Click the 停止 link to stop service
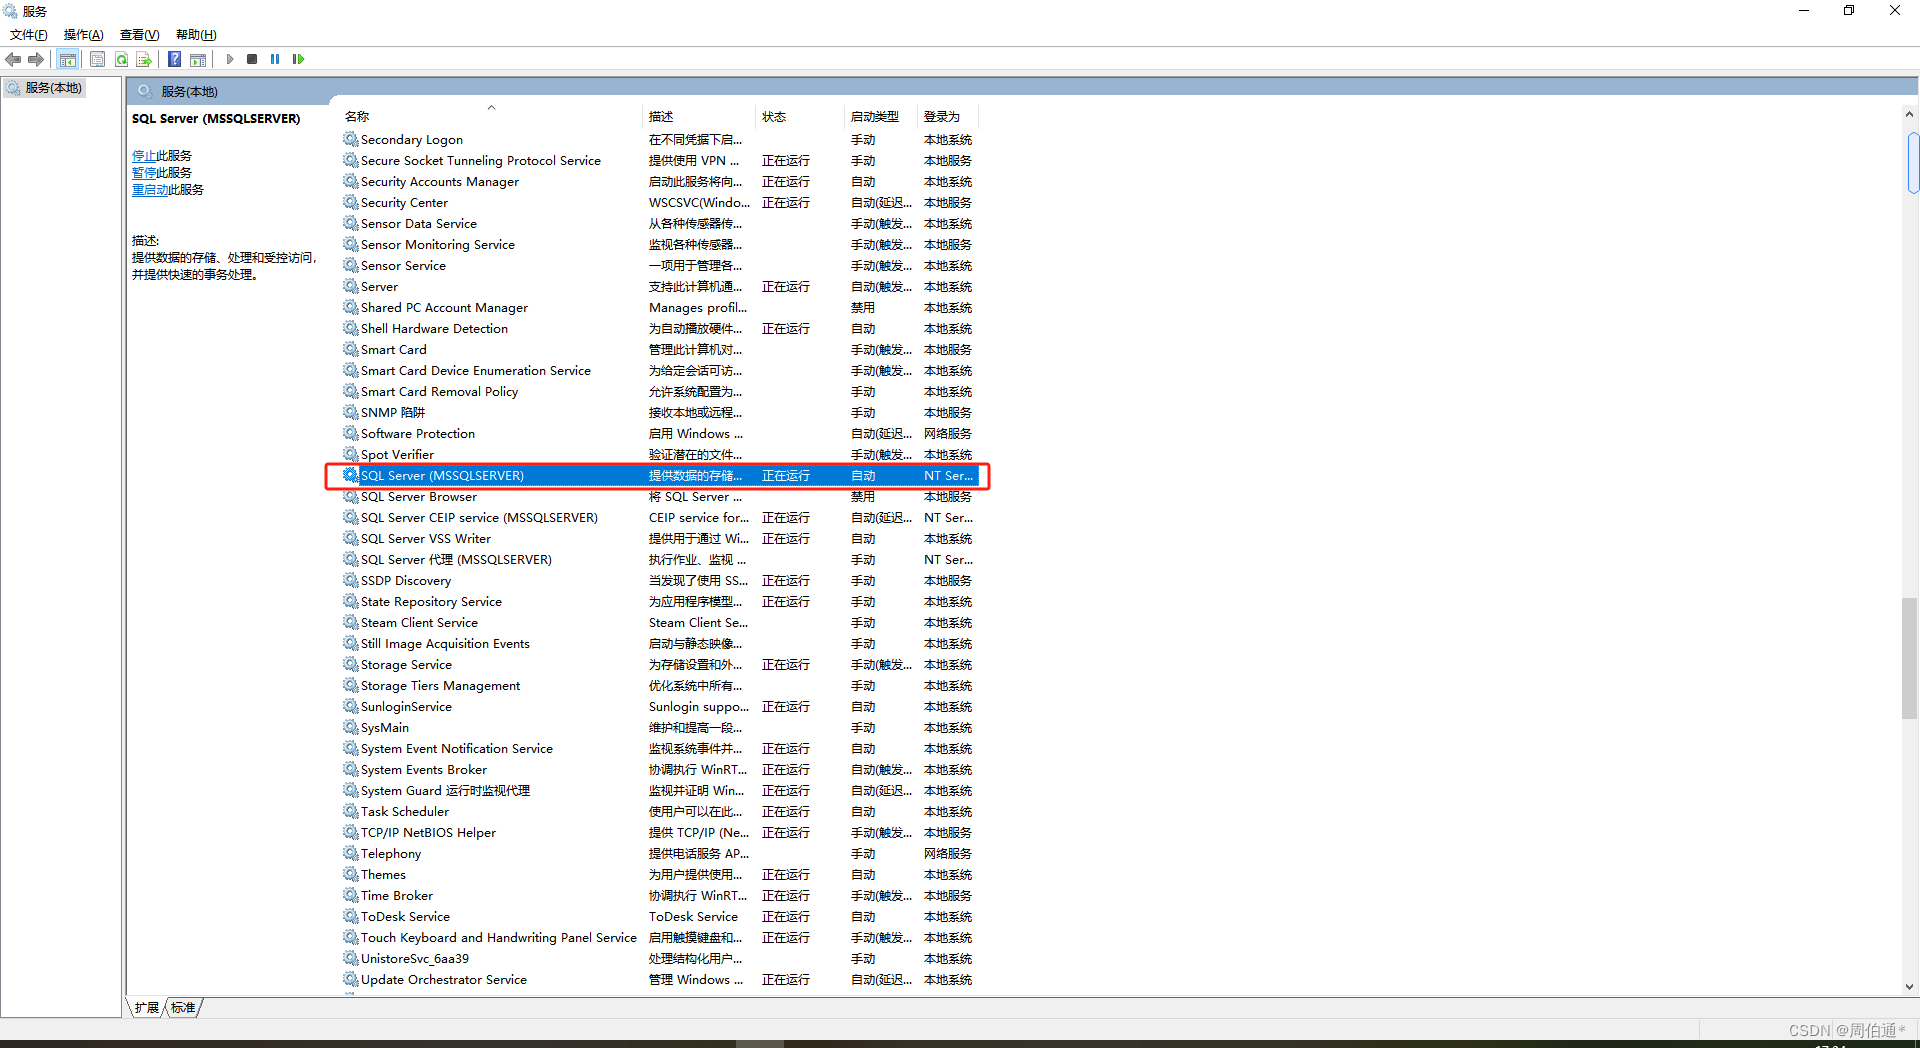The image size is (1920, 1048). 144,156
